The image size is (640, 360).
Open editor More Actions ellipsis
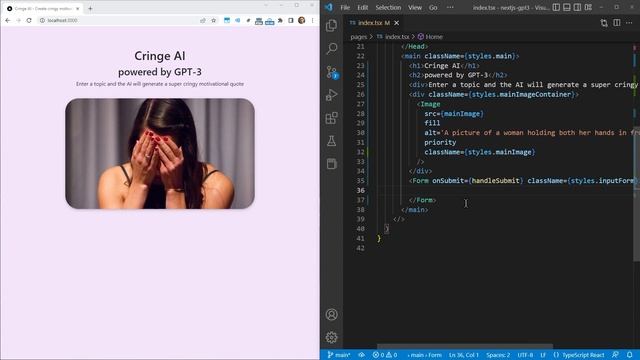[x=629, y=23]
